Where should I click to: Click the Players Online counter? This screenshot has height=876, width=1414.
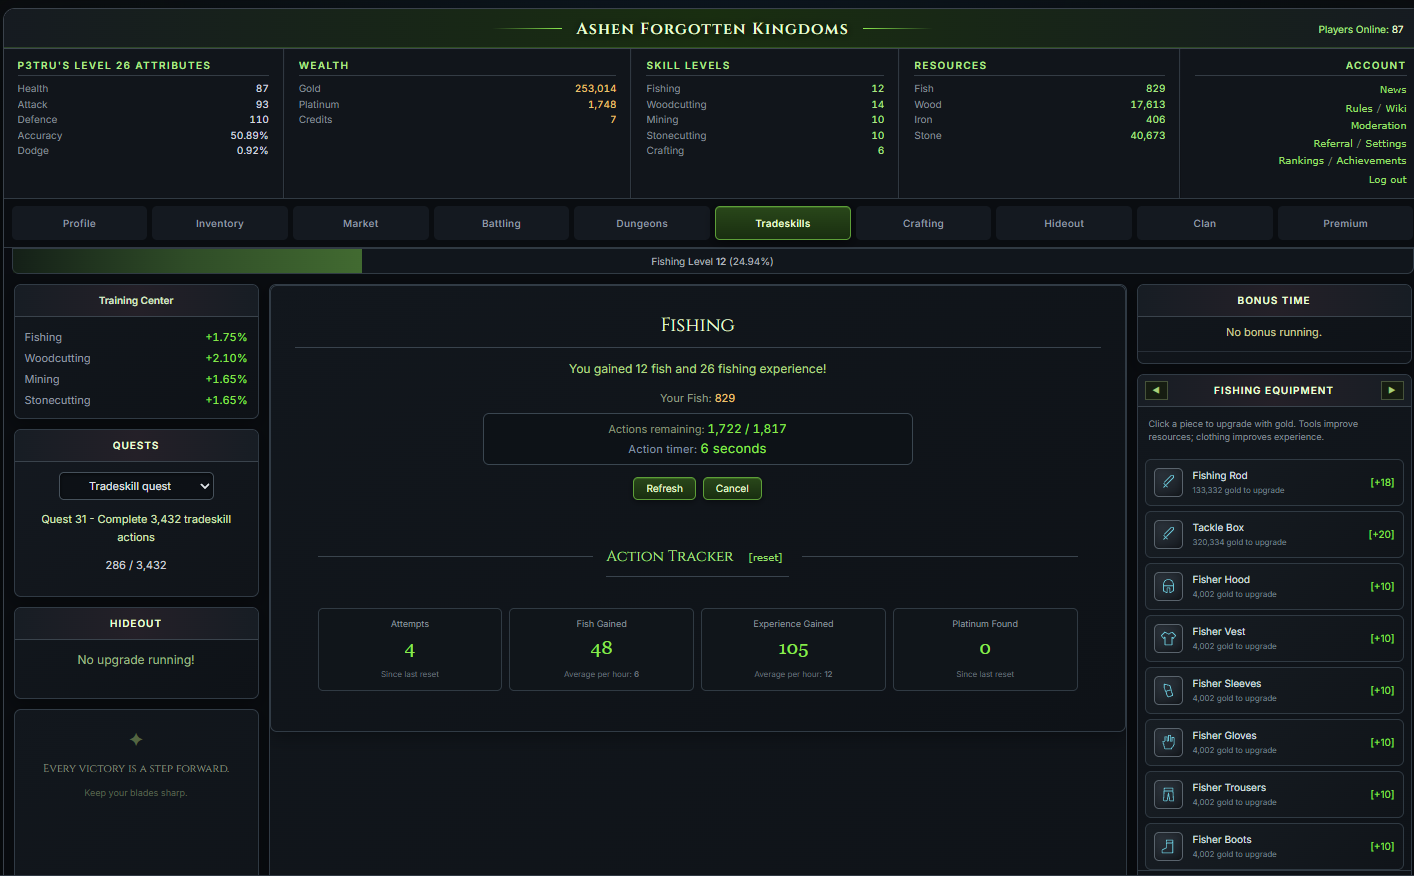point(1360,29)
